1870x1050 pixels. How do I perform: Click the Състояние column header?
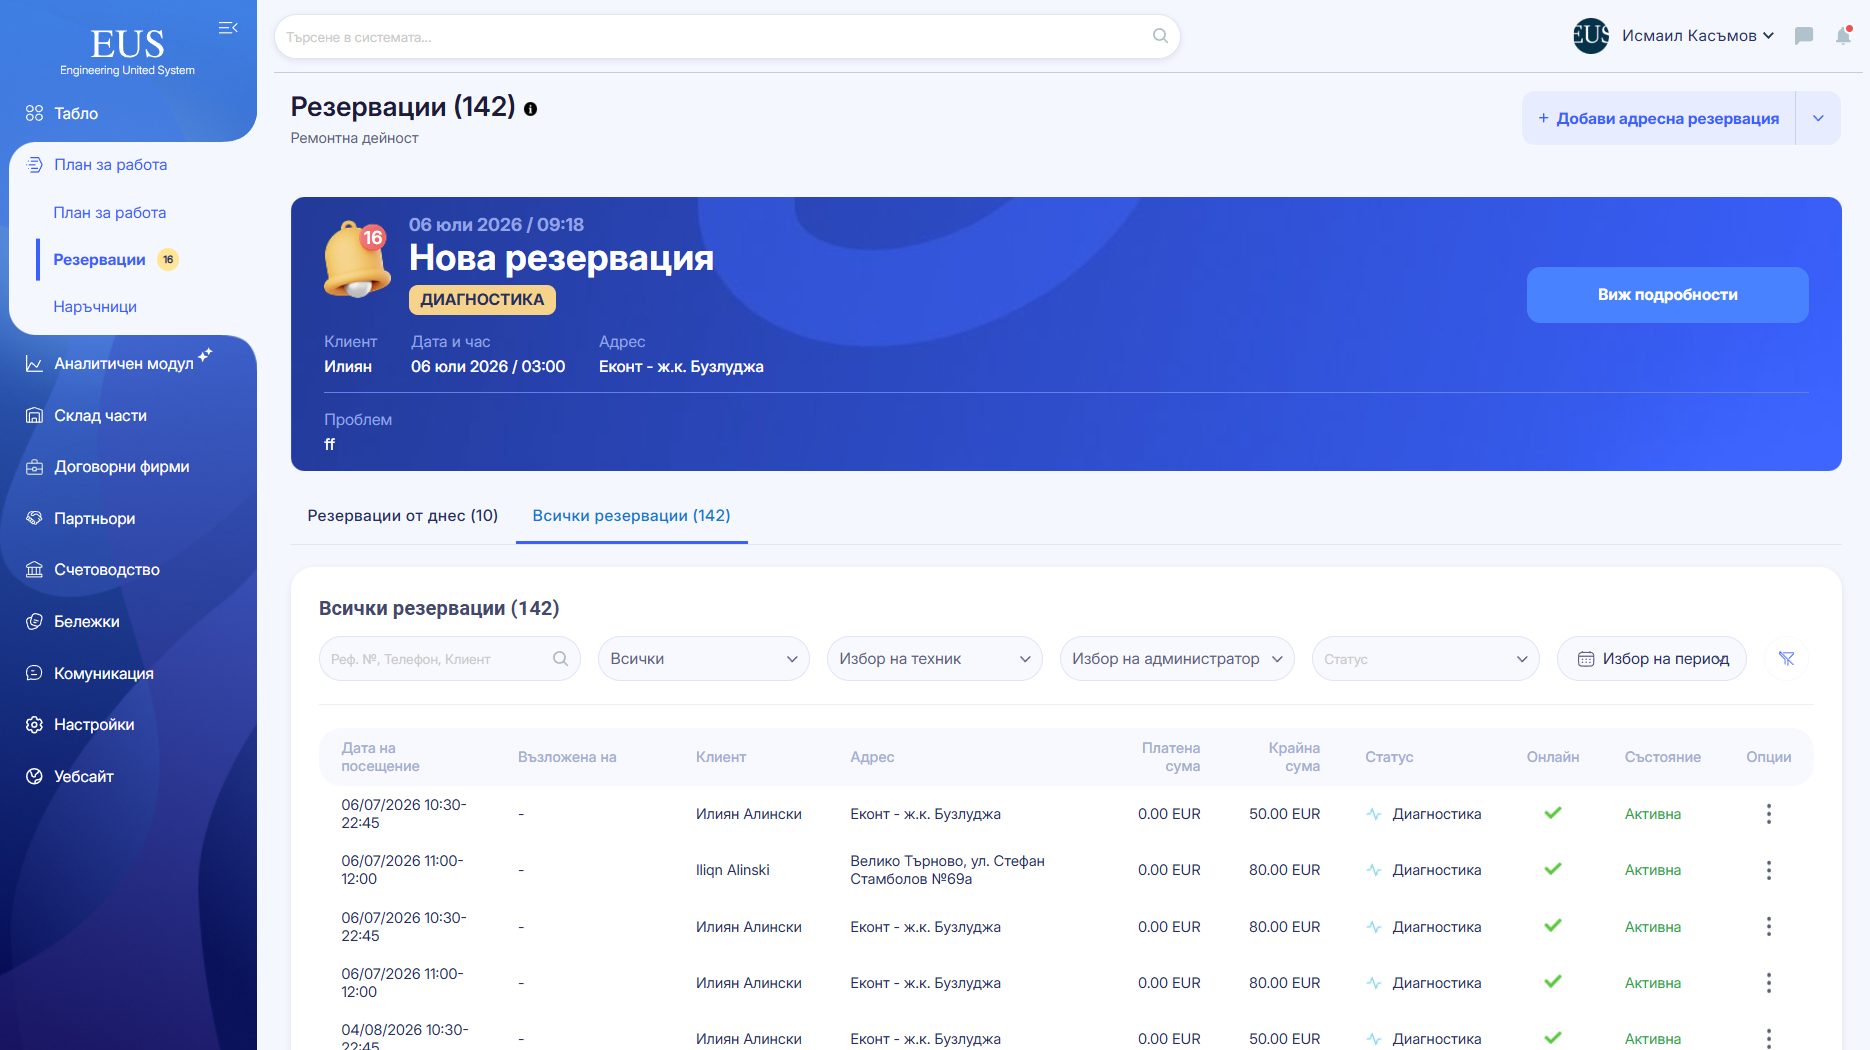(x=1662, y=757)
